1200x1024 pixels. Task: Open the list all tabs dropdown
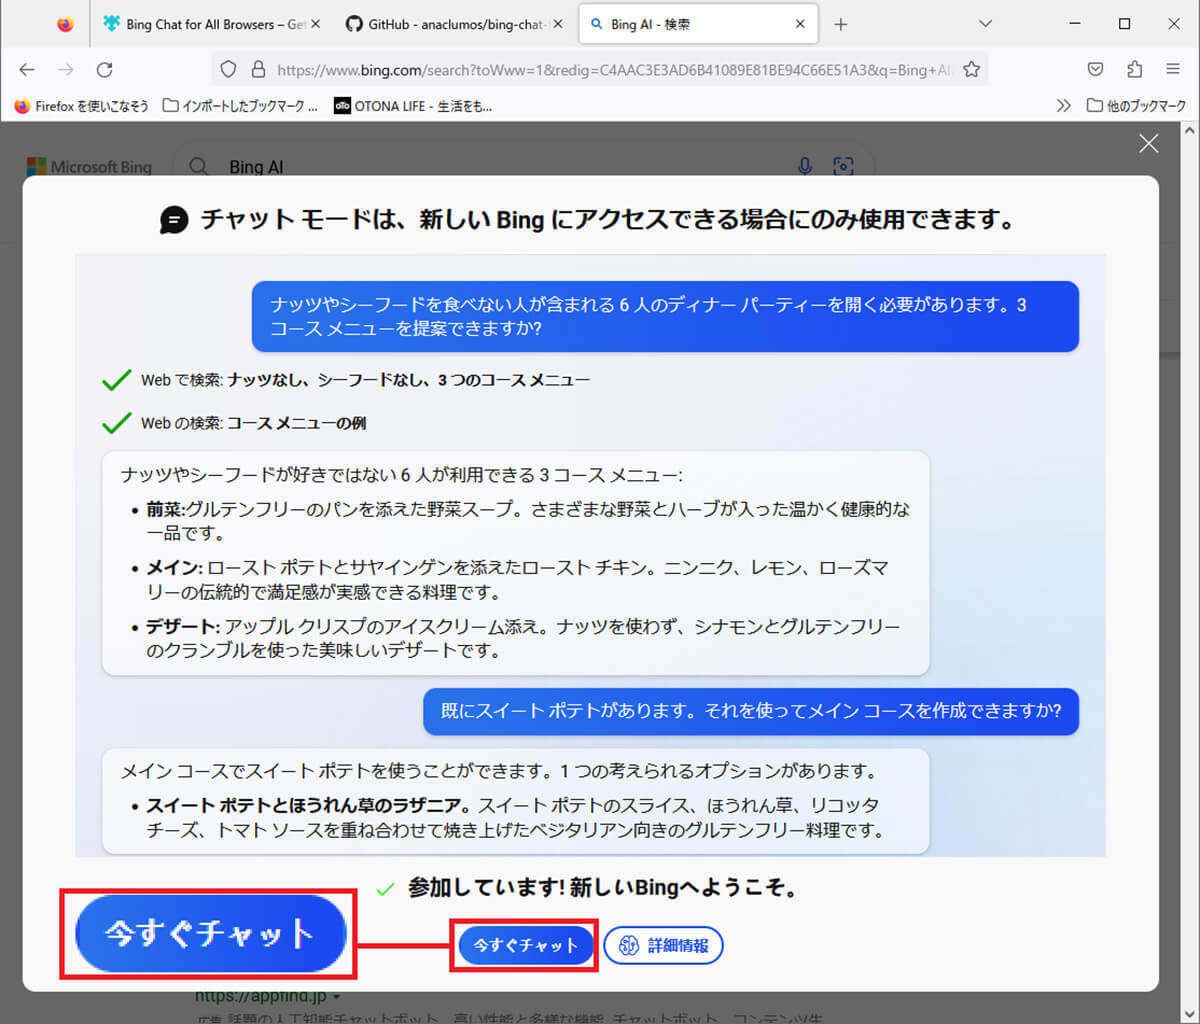click(x=985, y=24)
